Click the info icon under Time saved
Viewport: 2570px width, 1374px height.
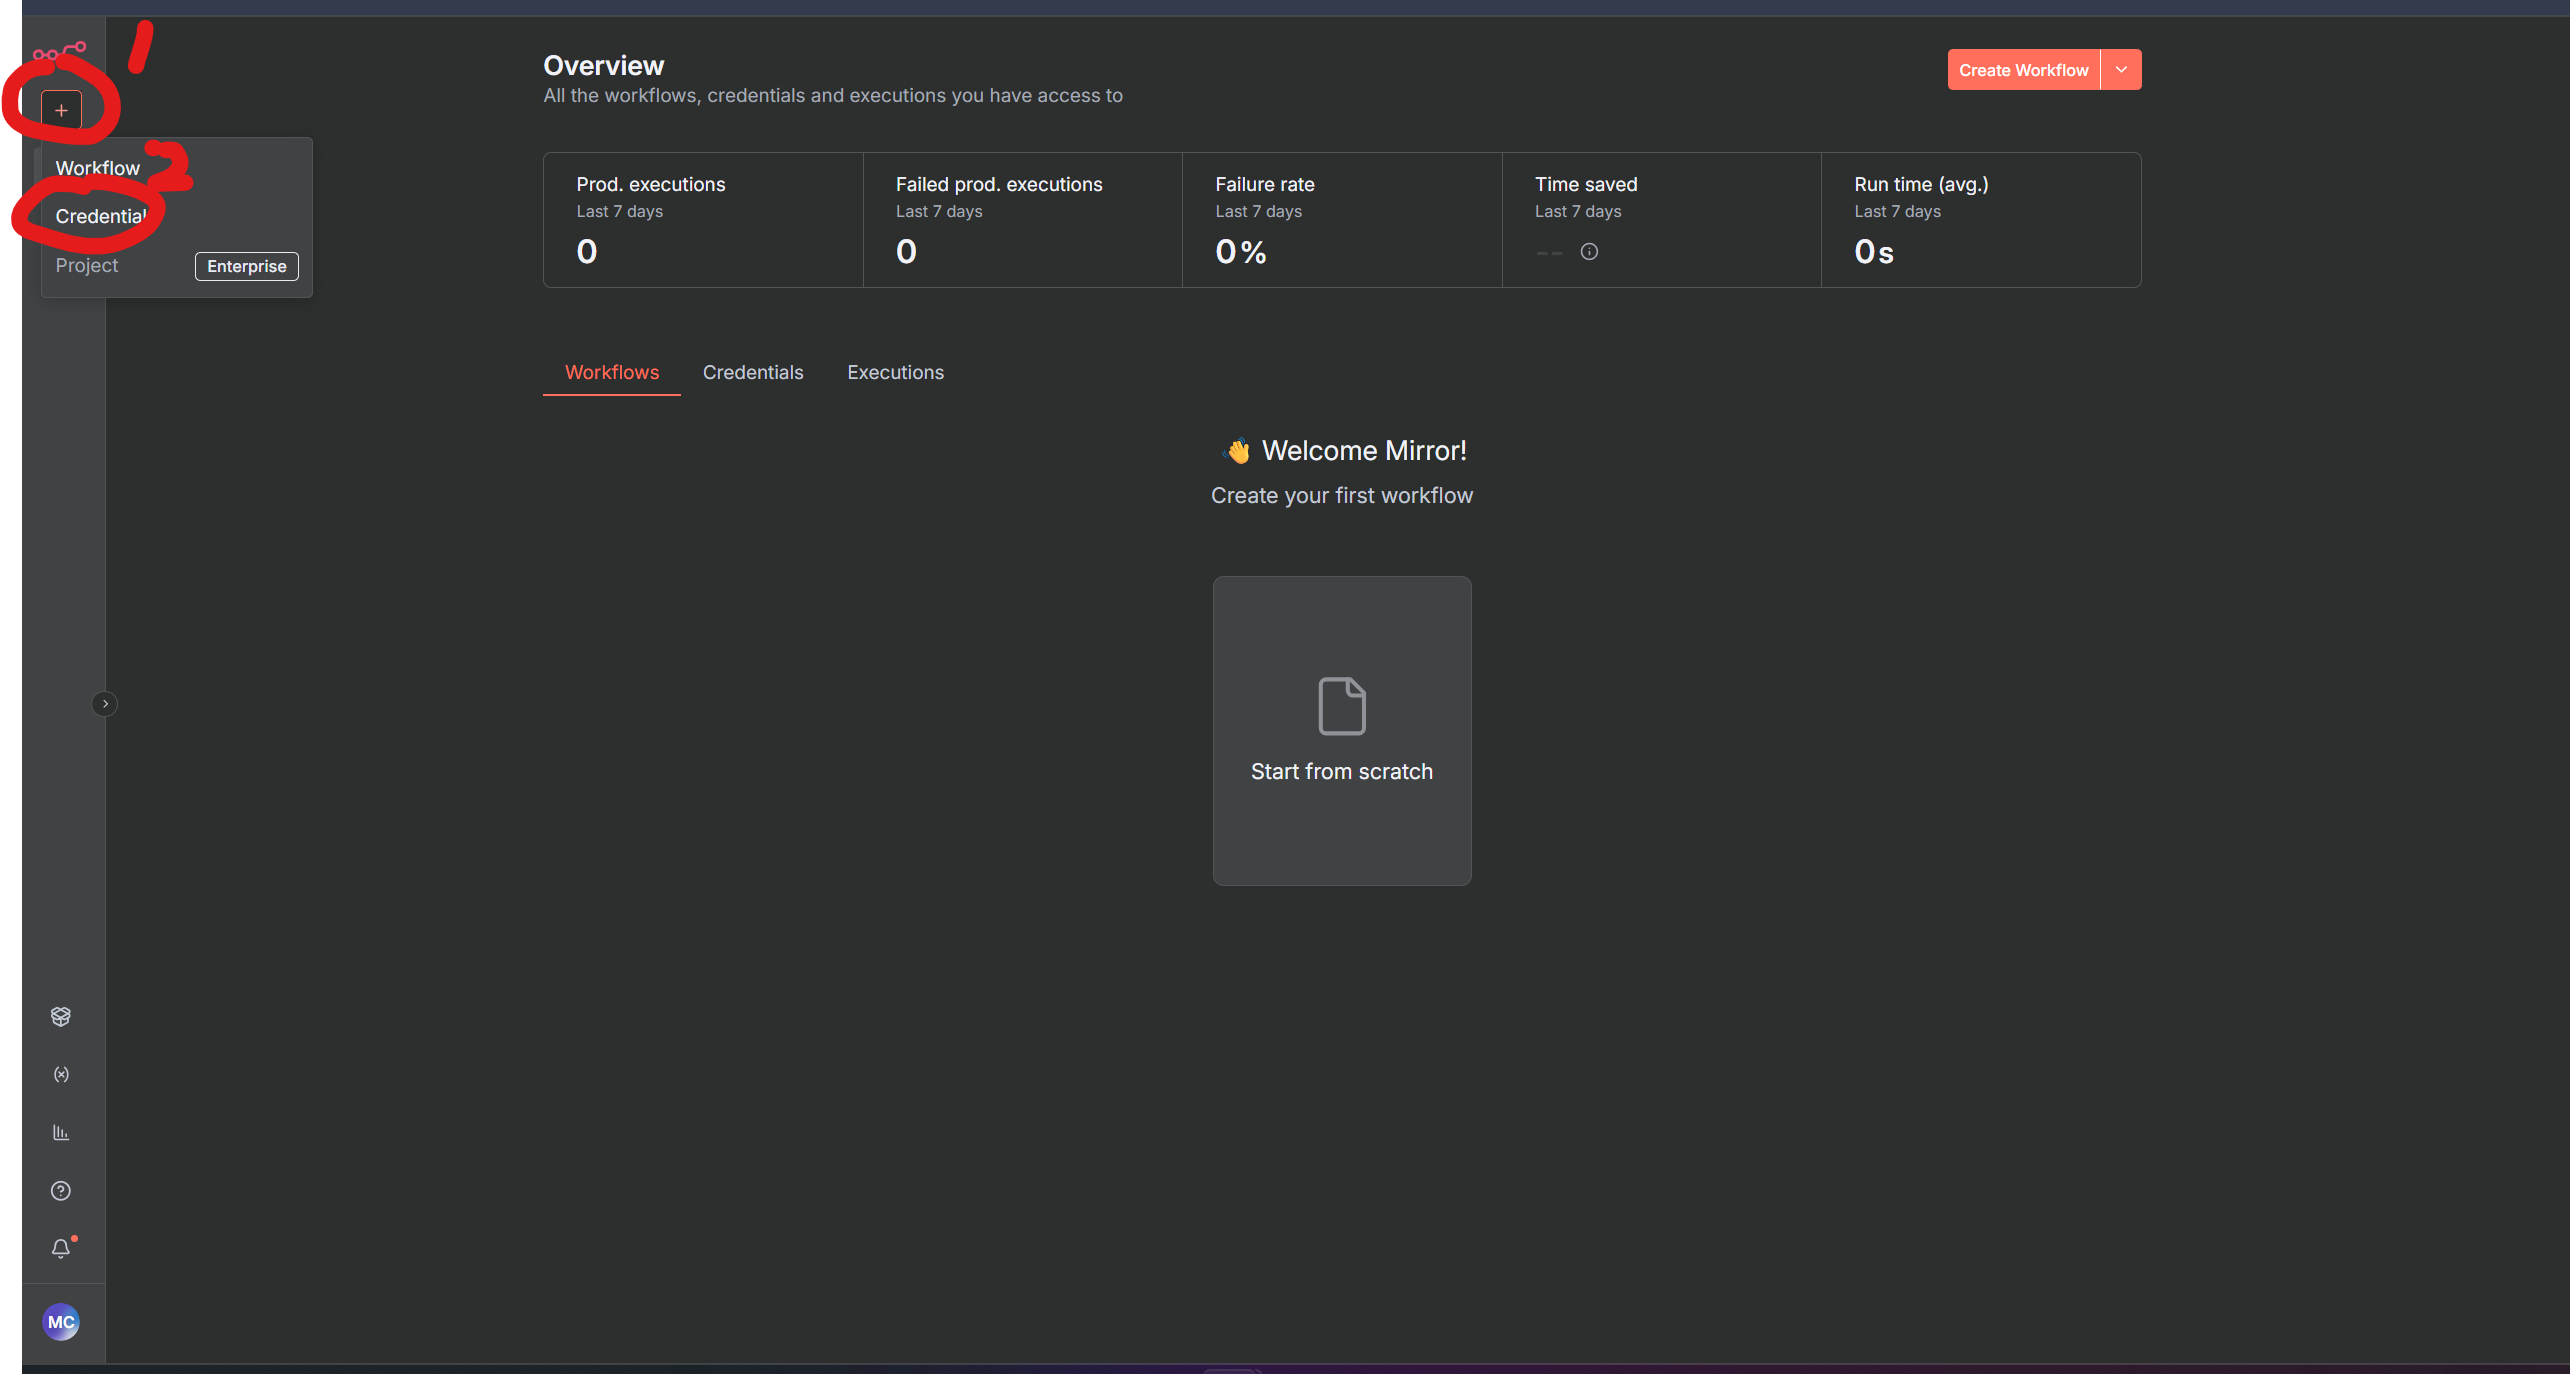point(1589,251)
